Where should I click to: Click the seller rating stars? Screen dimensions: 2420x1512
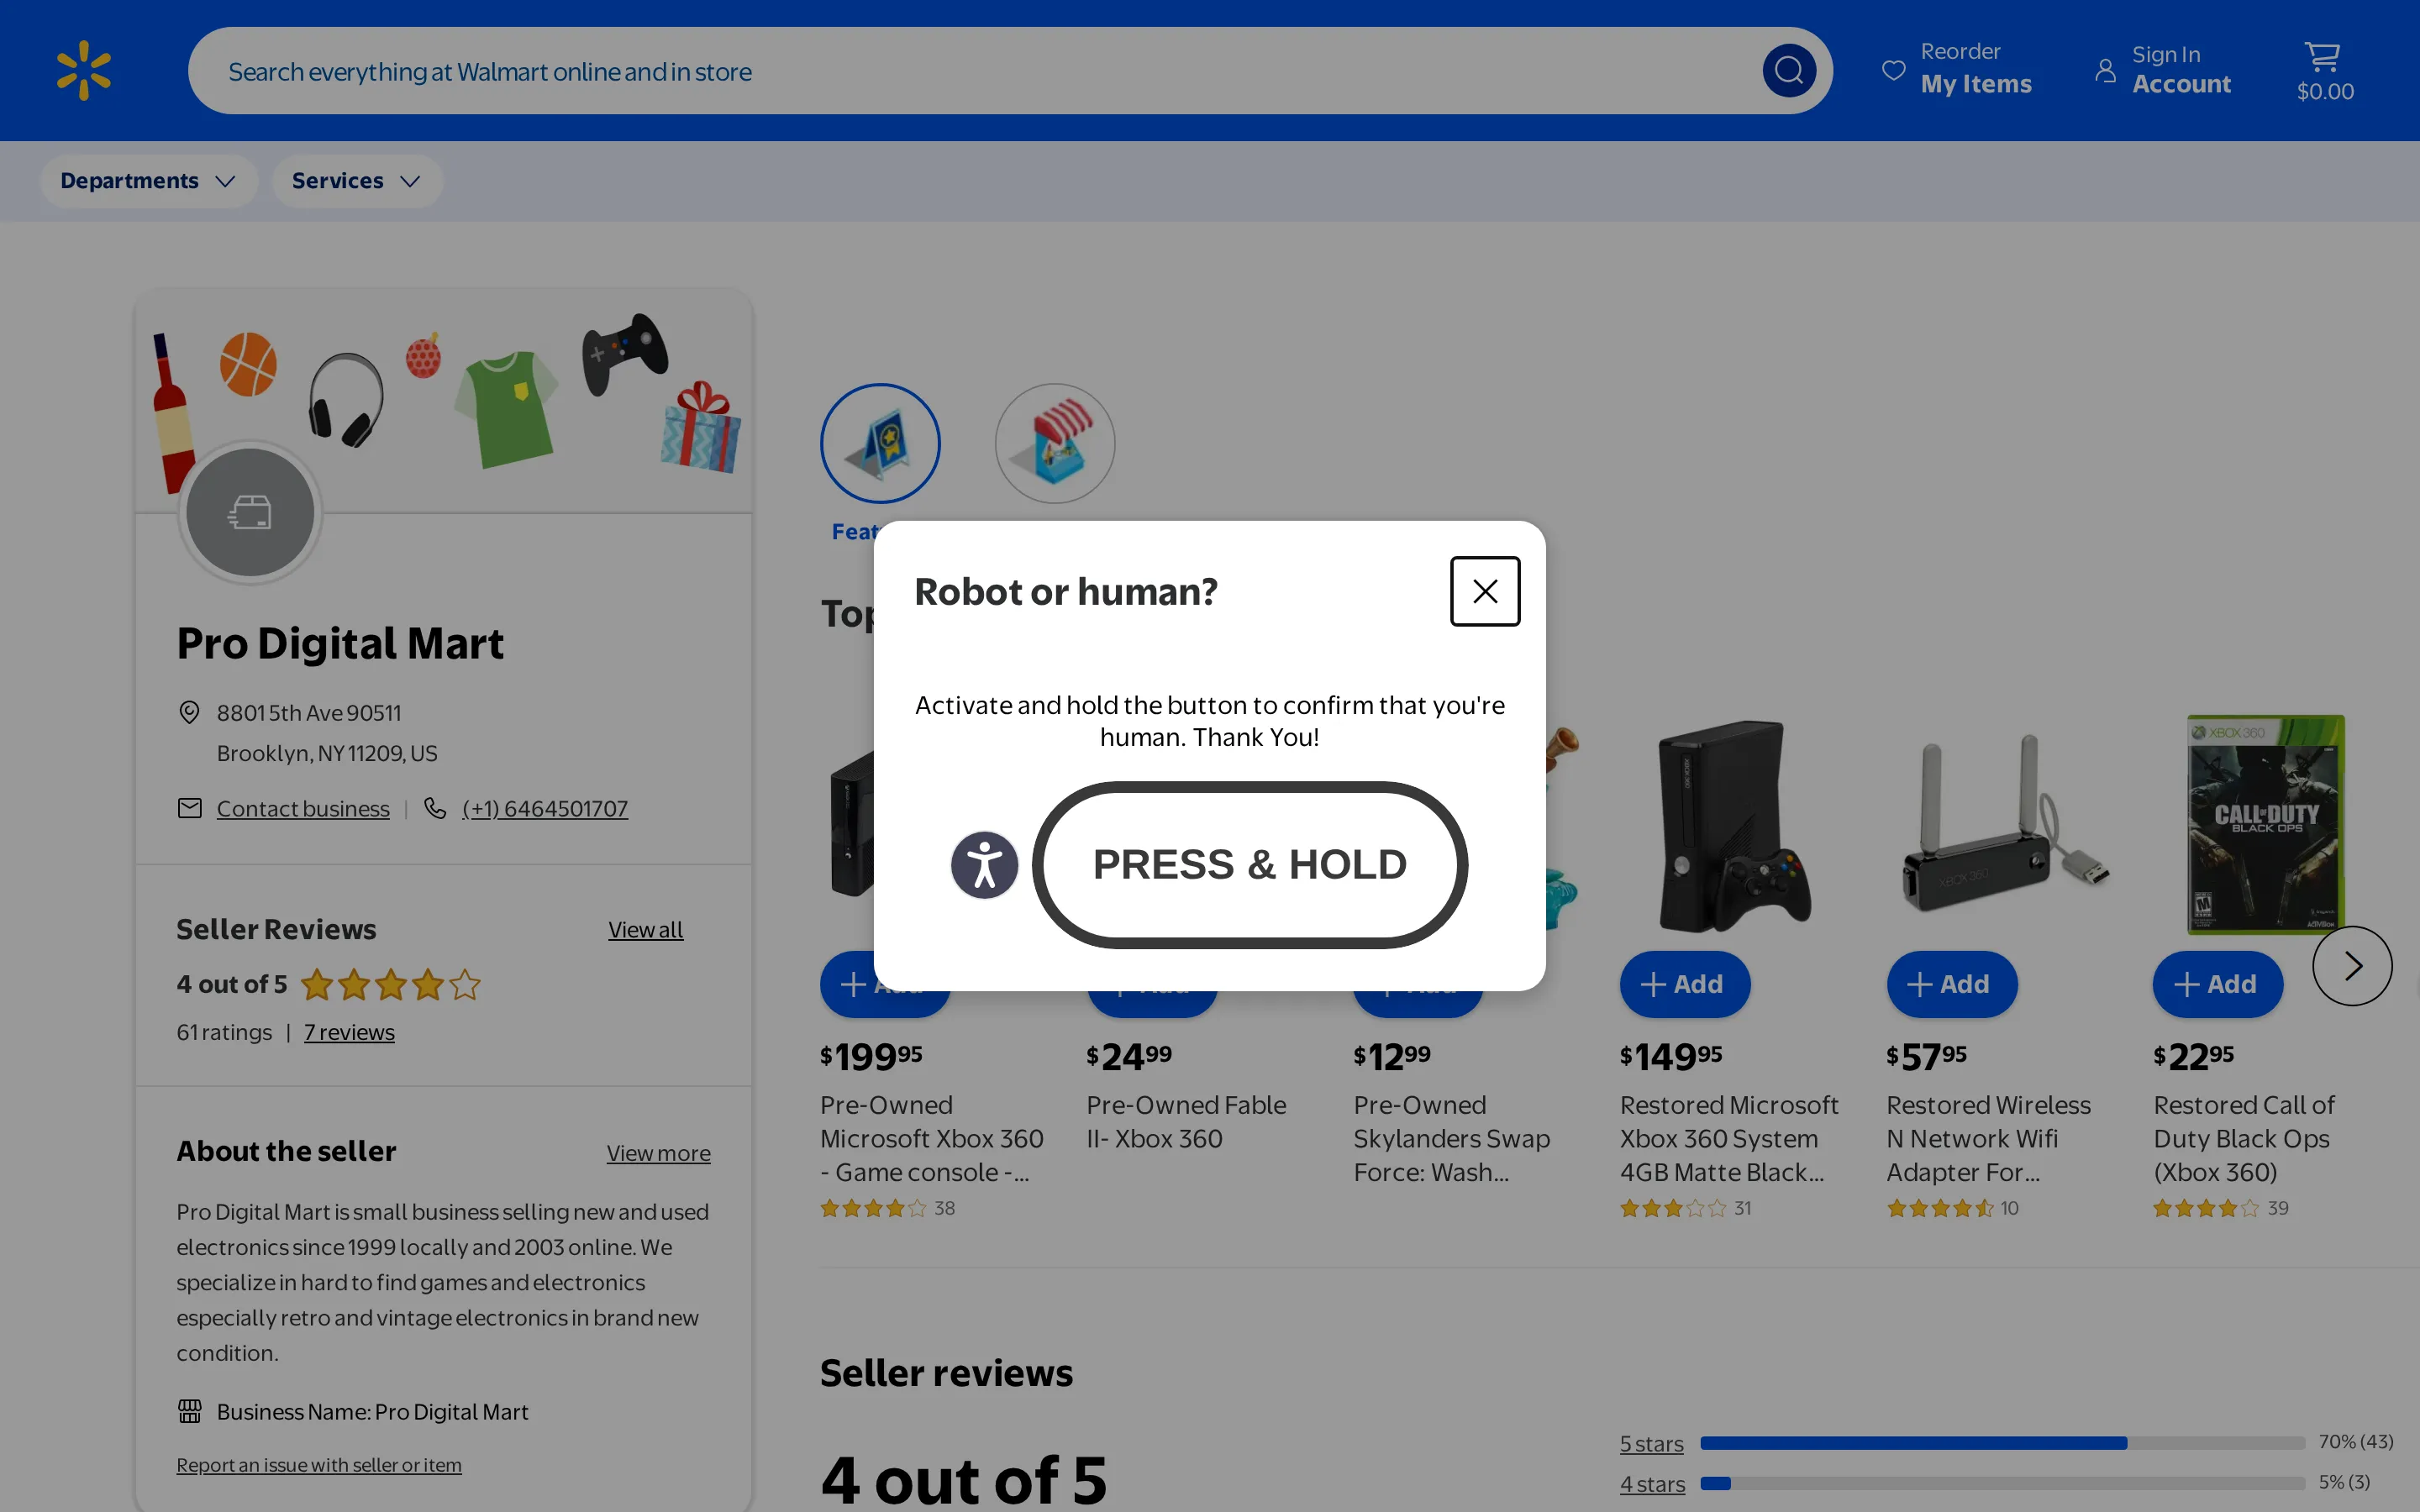pyautogui.click(x=391, y=985)
